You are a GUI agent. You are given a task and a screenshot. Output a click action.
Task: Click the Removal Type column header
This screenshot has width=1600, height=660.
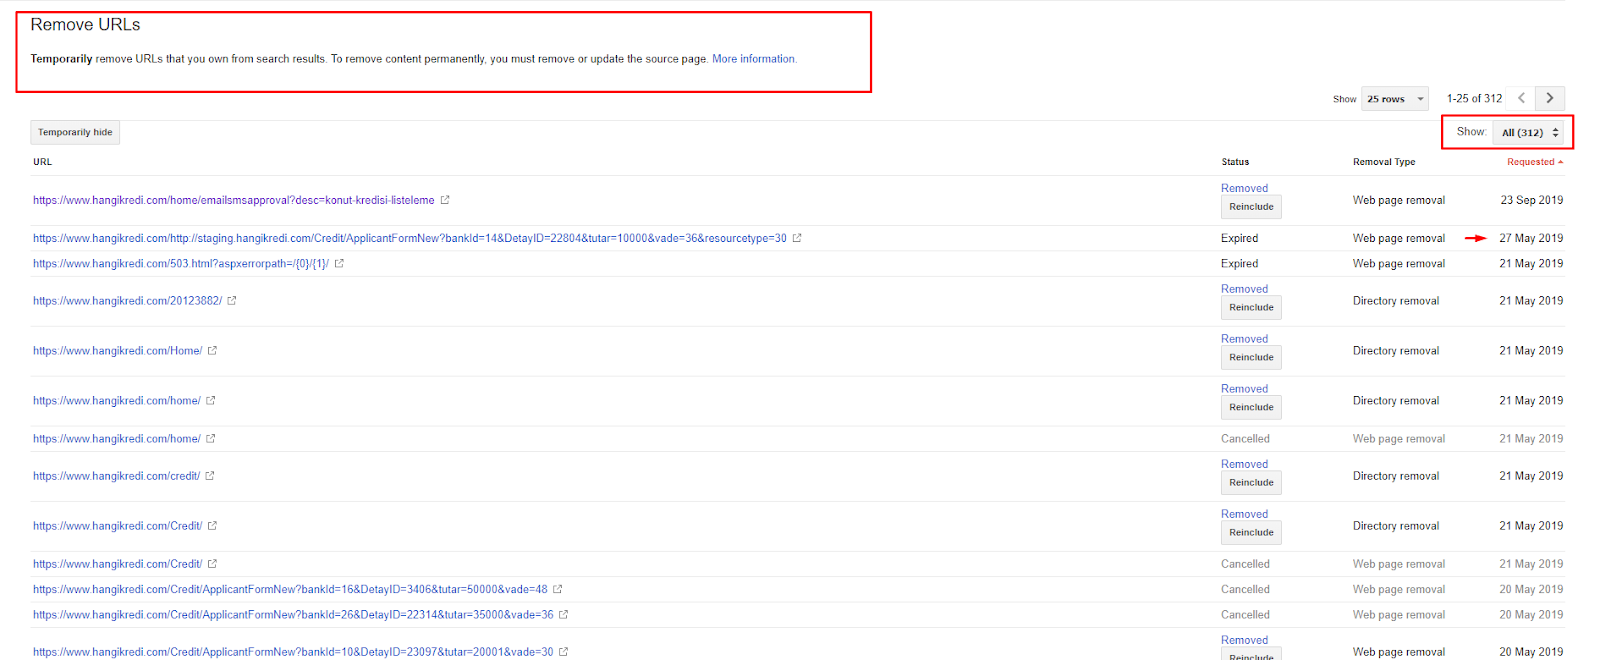[x=1384, y=162]
